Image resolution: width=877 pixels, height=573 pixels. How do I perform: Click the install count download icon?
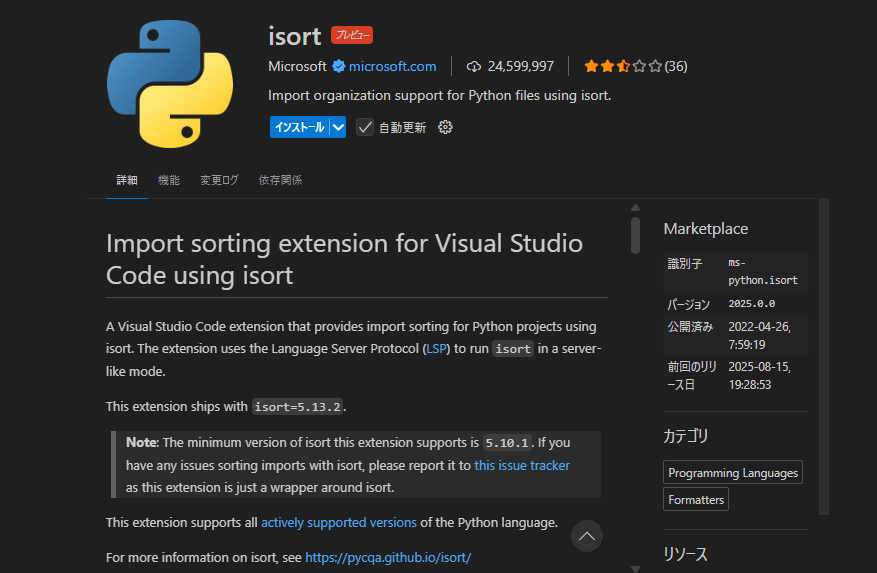click(474, 67)
